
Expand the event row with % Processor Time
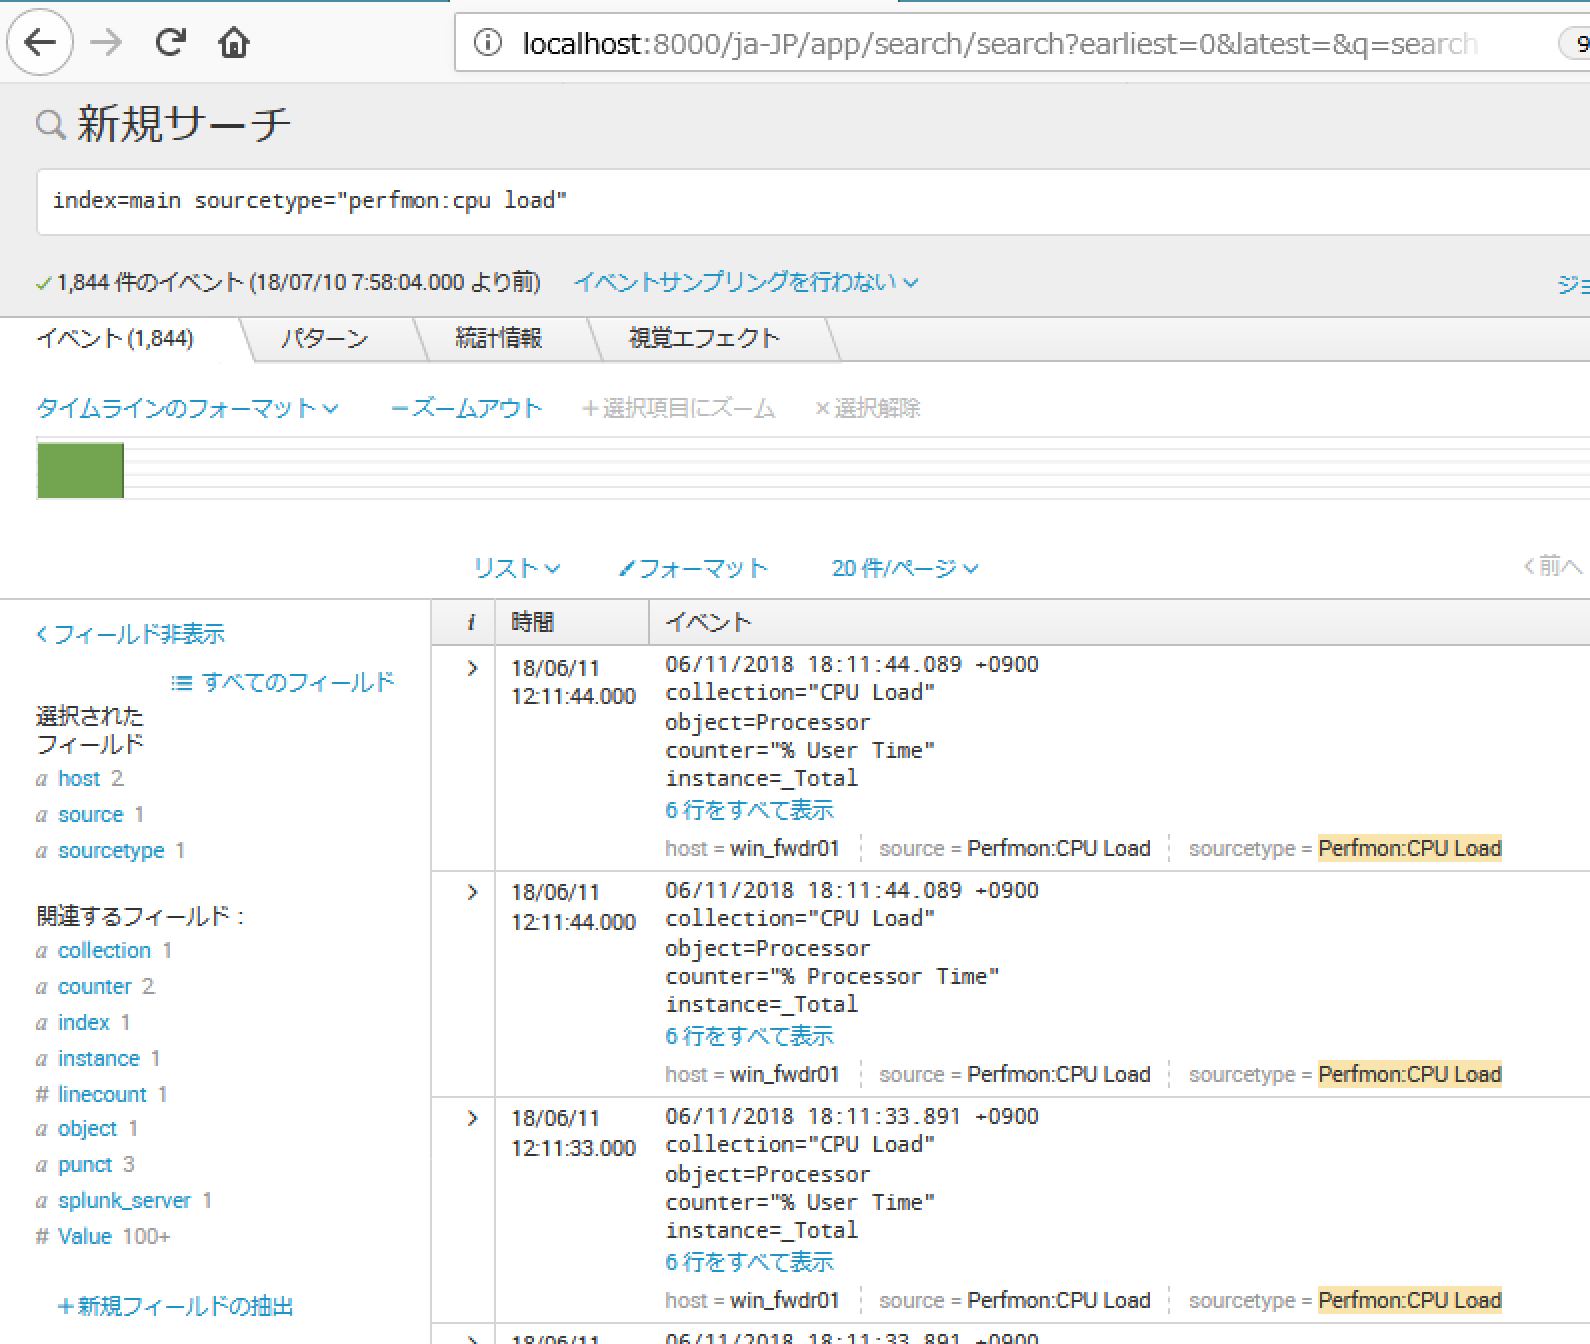pos(473,892)
